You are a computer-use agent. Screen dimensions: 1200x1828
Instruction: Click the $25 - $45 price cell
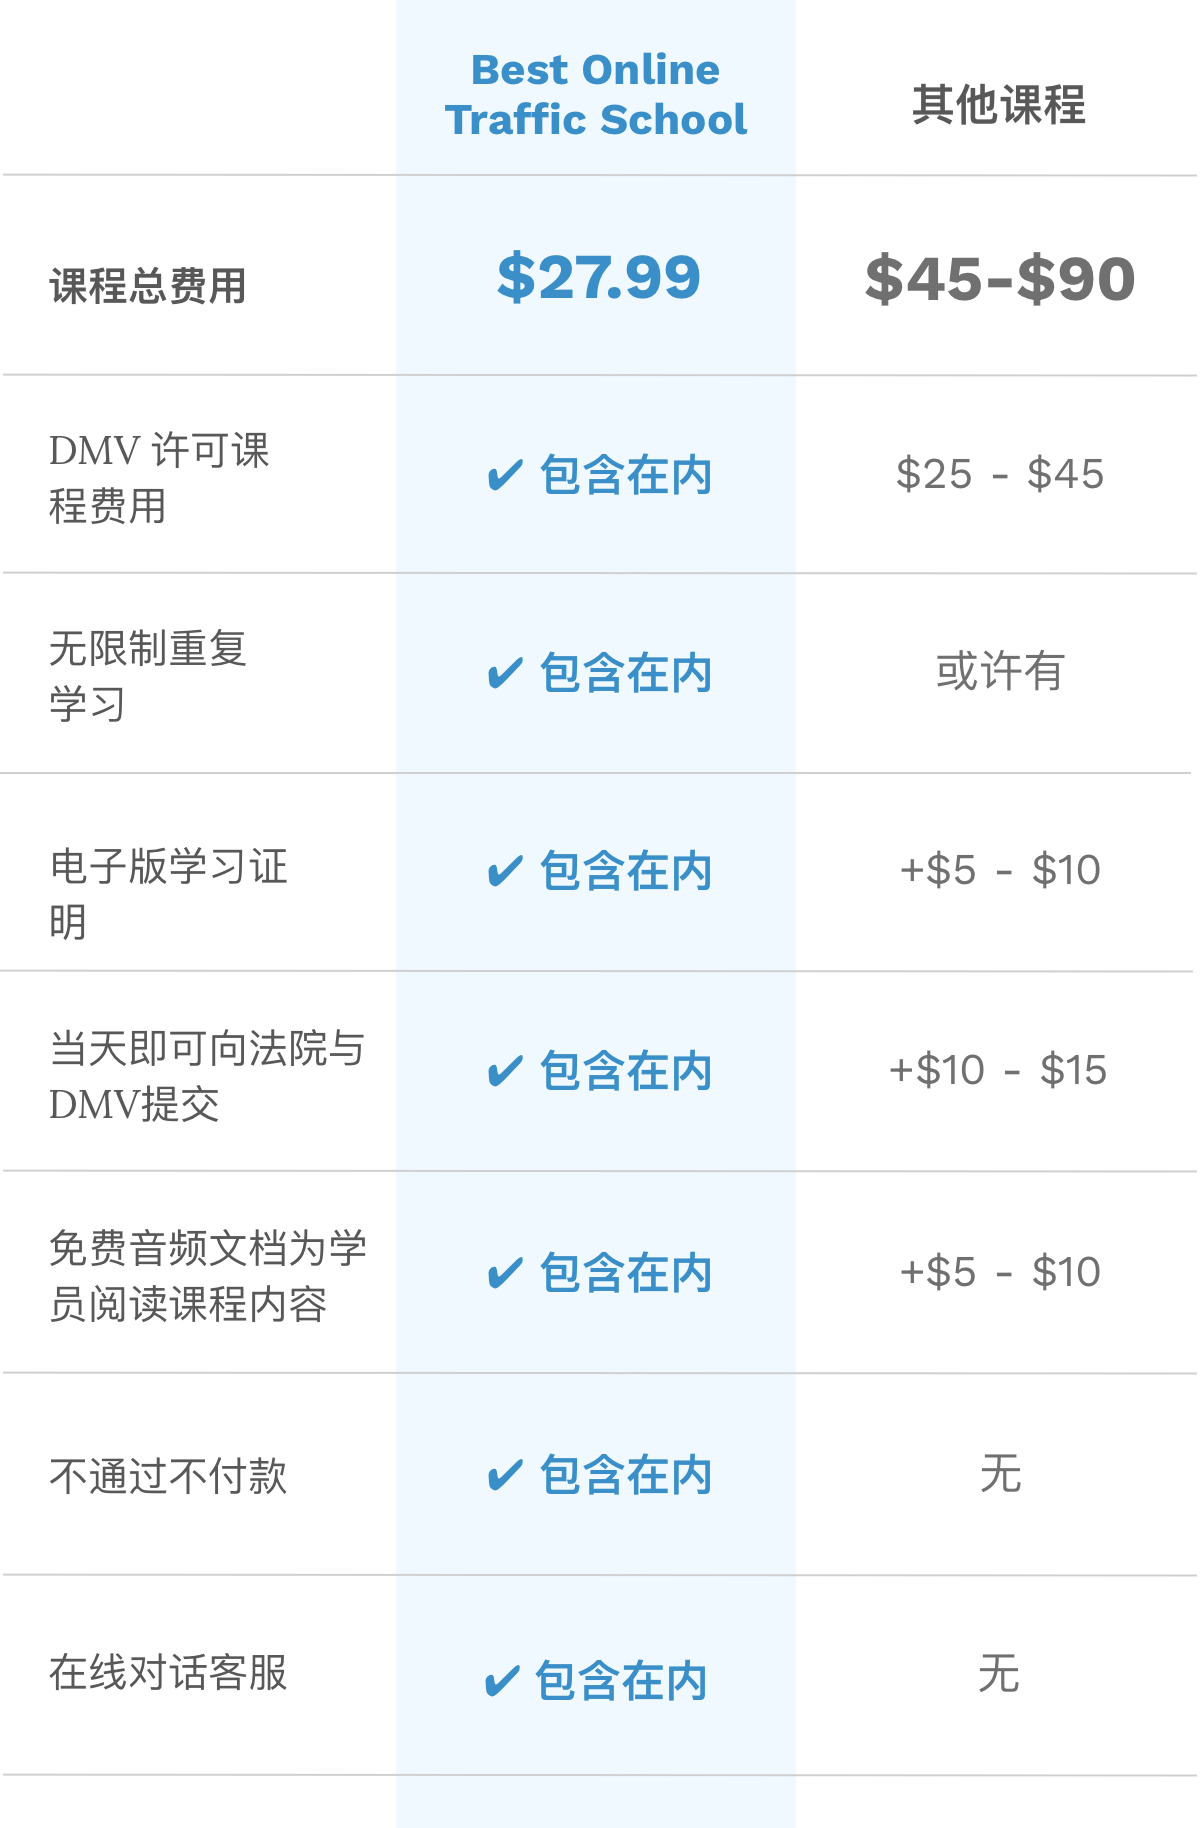(x=999, y=474)
